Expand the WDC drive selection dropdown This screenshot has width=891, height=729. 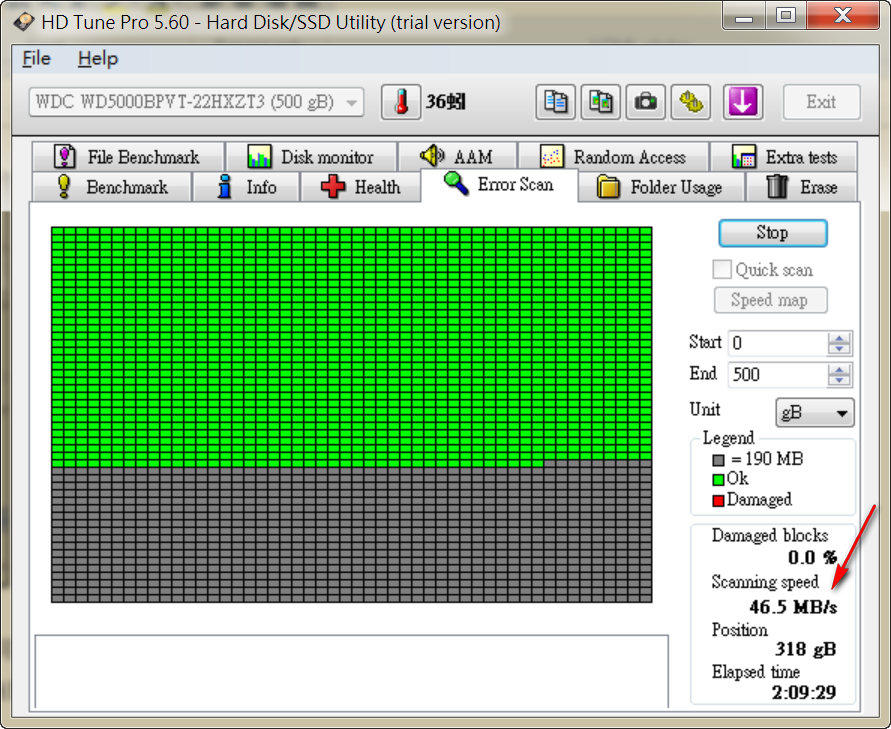pyautogui.click(x=196, y=102)
